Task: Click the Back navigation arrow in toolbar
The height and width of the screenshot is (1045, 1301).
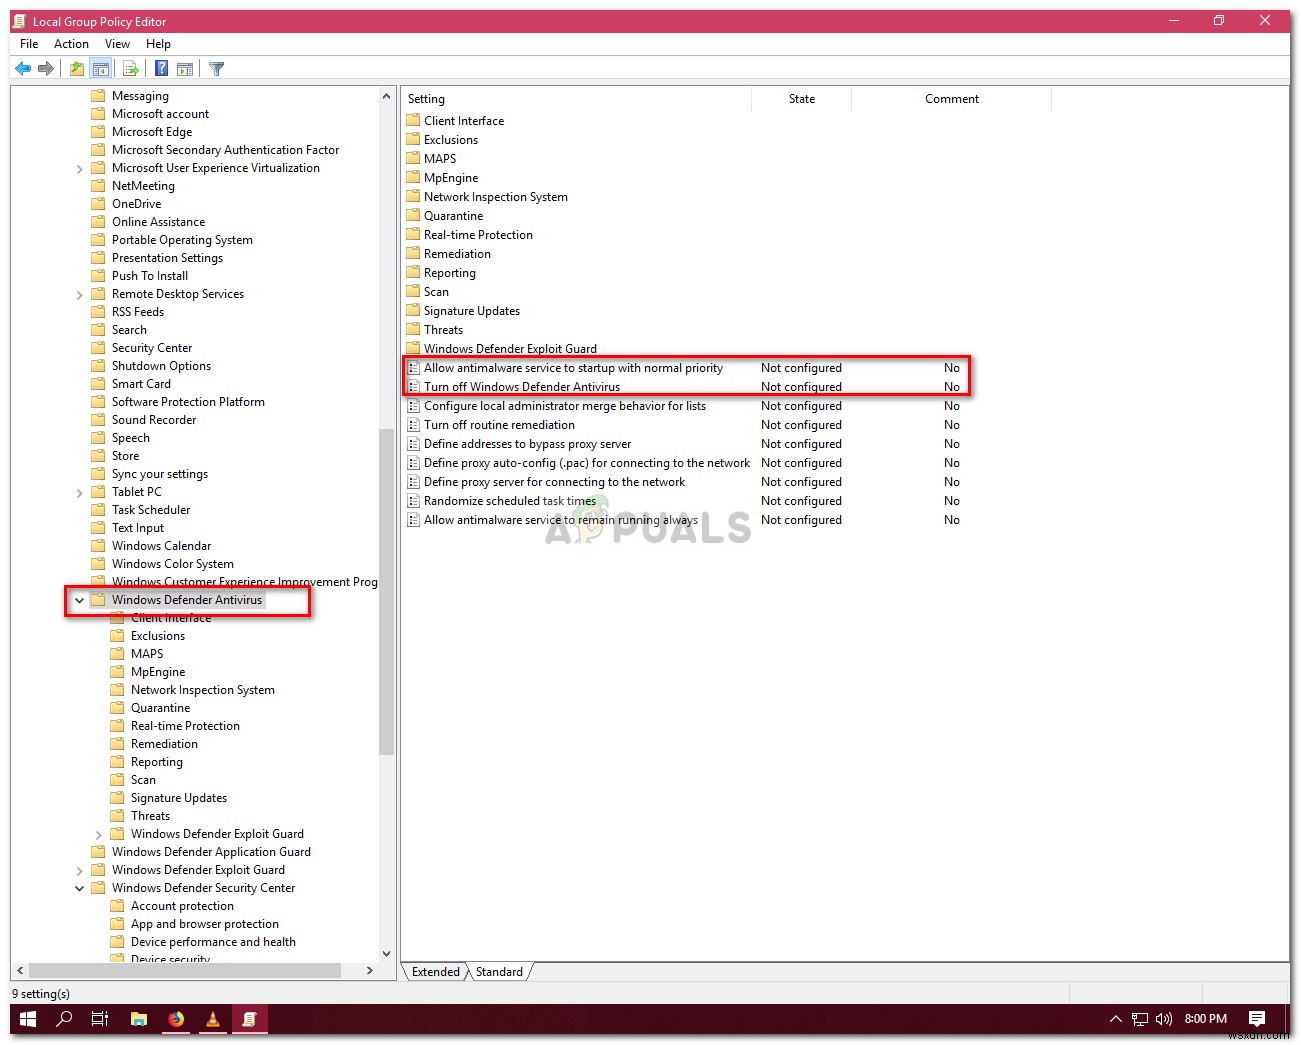Action: [x=23, y=68]
